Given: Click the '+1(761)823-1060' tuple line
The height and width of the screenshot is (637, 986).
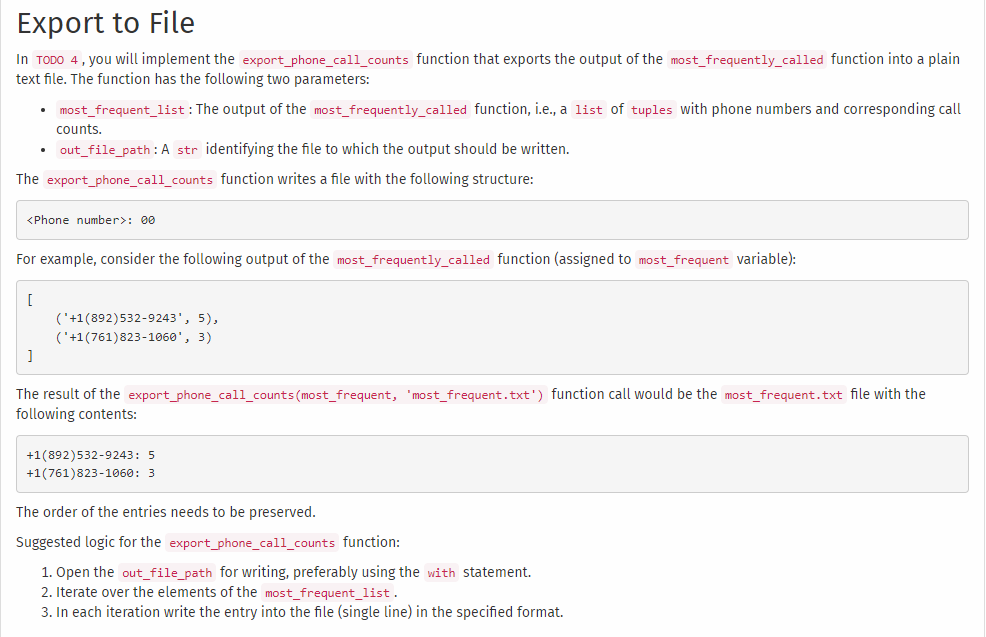Looking at the screenshot, I should (x=130, y=337).
